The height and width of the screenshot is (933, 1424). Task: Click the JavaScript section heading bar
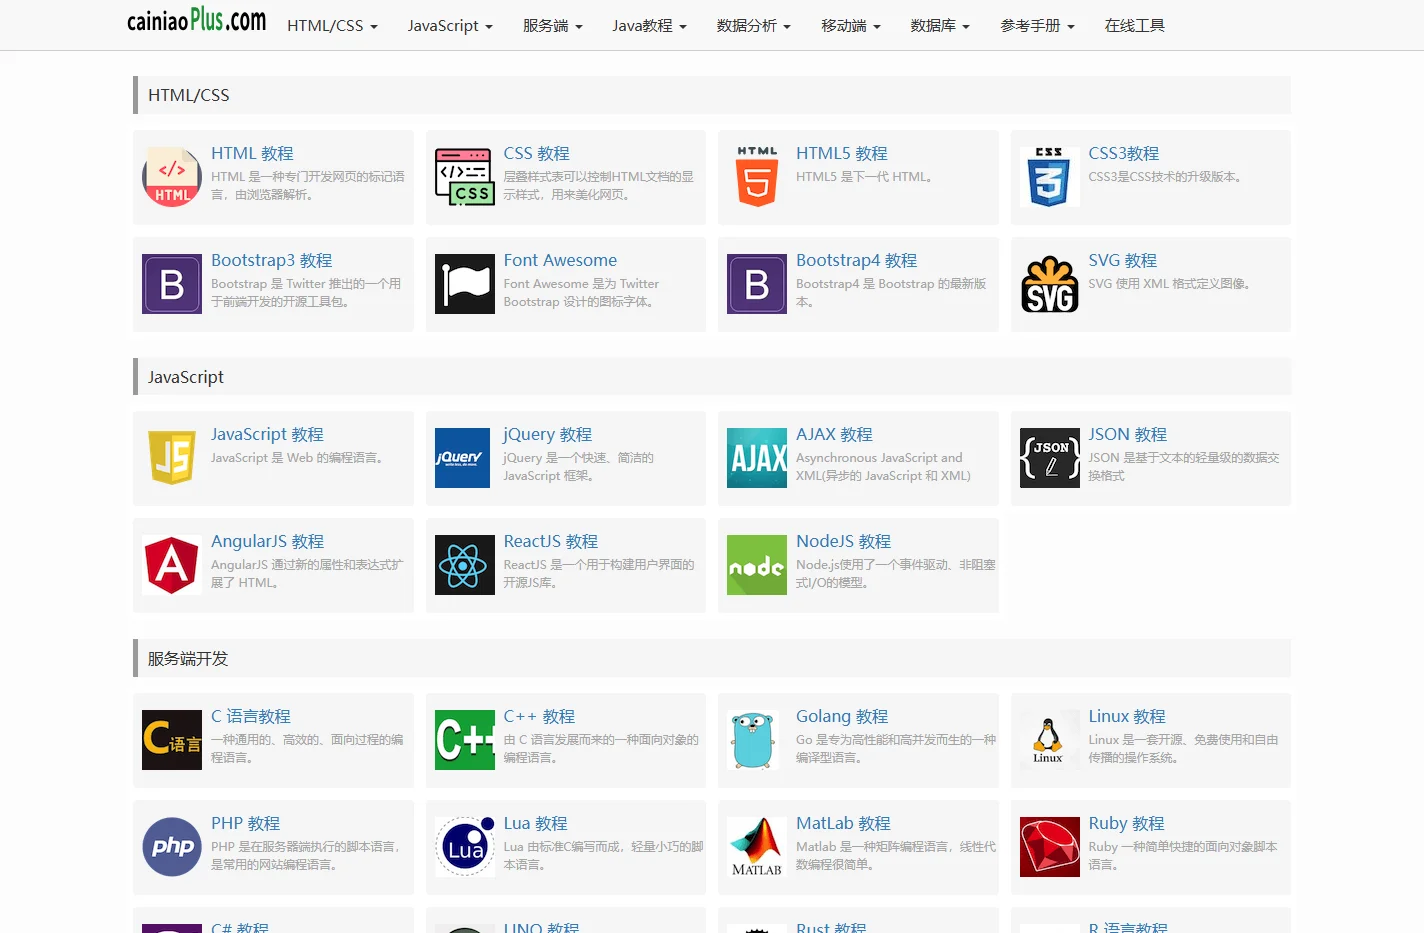tap(712, 377)
